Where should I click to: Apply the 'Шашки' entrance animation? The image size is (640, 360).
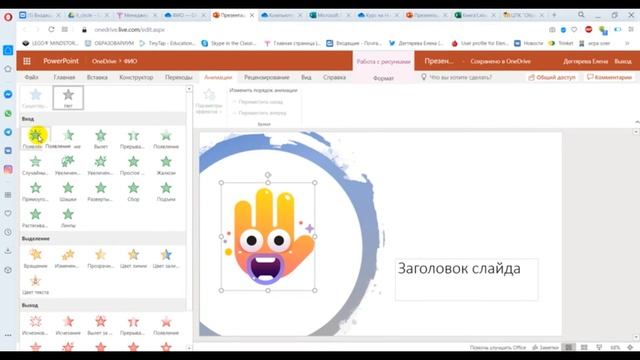(68, 191)
